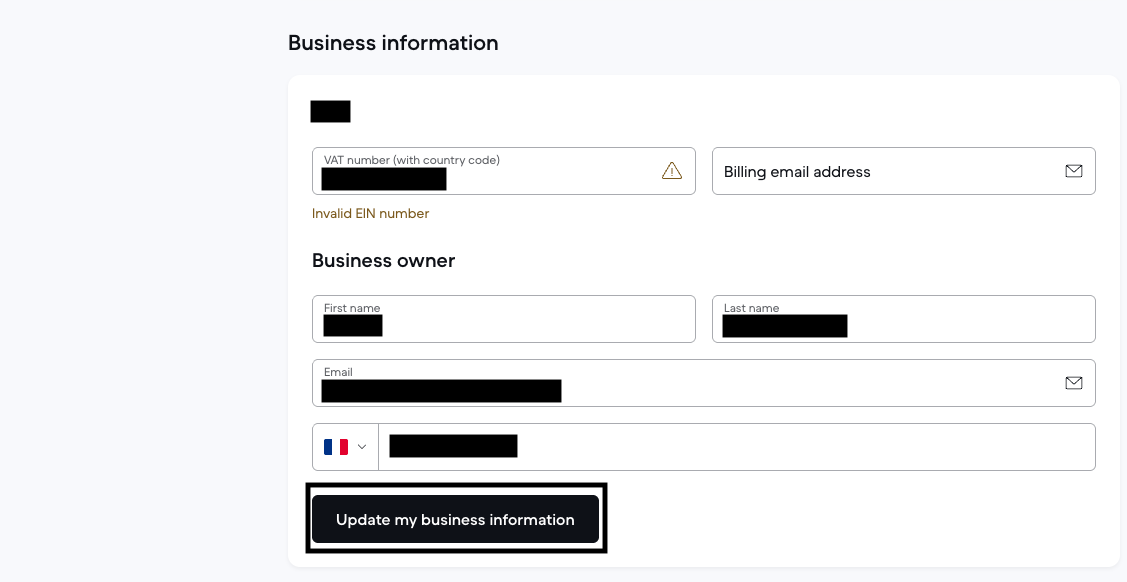The image size is (1127, 582).
Task: Click the "Business owner" section heading
Action: pos(383,260)
